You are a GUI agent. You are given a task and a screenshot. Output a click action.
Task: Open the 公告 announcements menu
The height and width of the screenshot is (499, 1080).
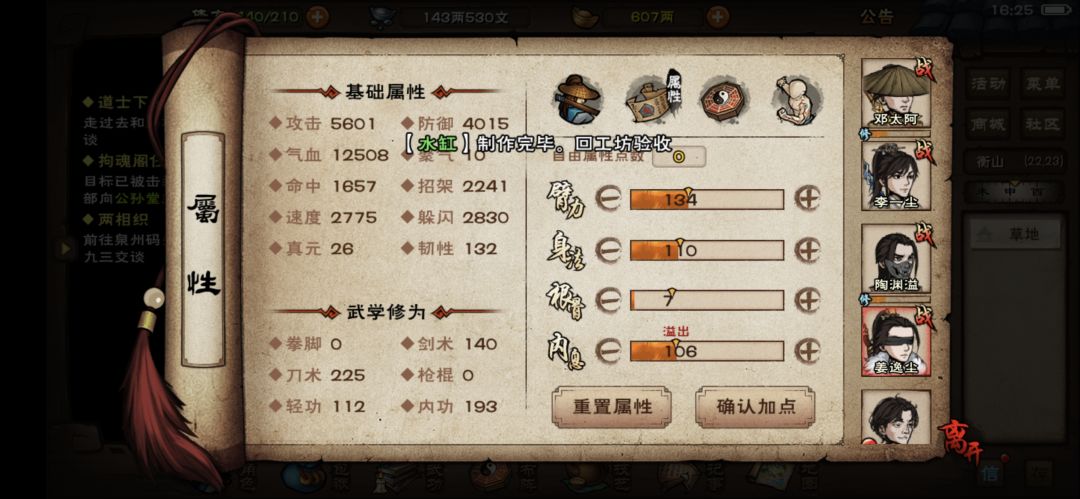(x=877, y=17)
